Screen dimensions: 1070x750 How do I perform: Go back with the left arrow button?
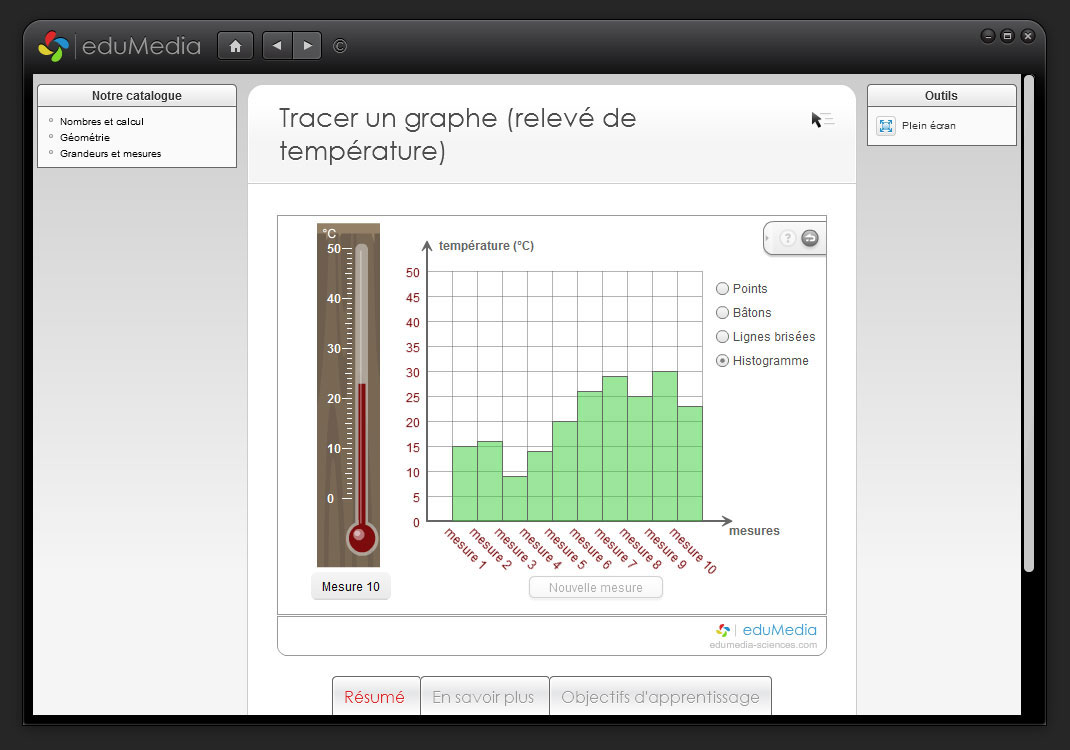[277, 46]
